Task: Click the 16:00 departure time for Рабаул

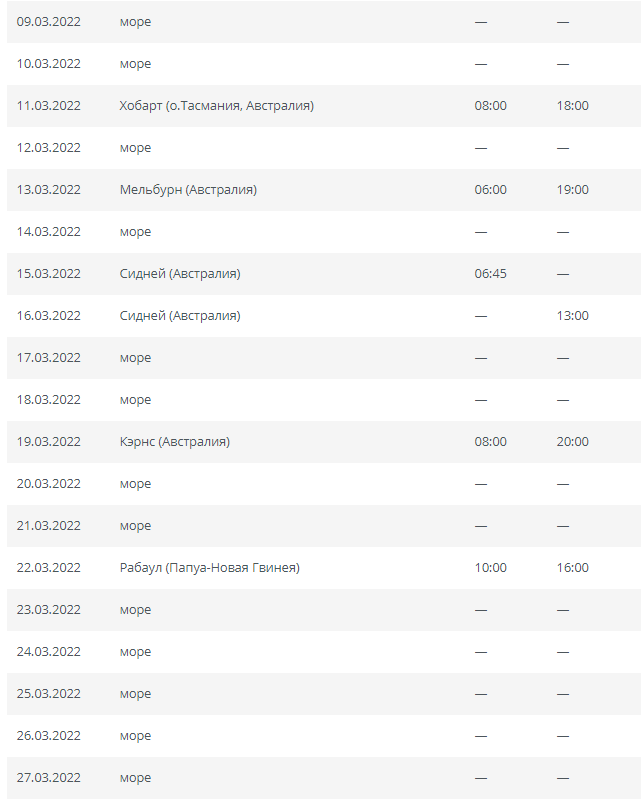Action: click(572, 568)
